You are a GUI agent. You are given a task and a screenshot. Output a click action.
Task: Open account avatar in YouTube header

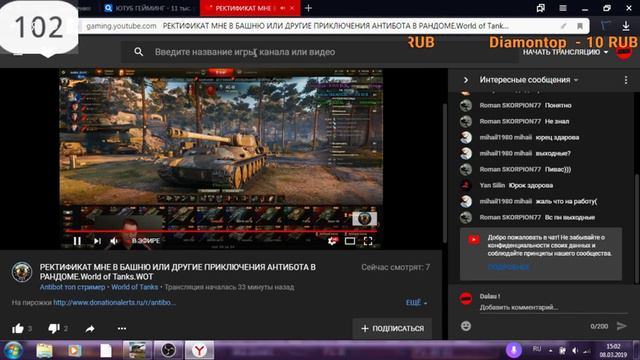pos(624,52)
